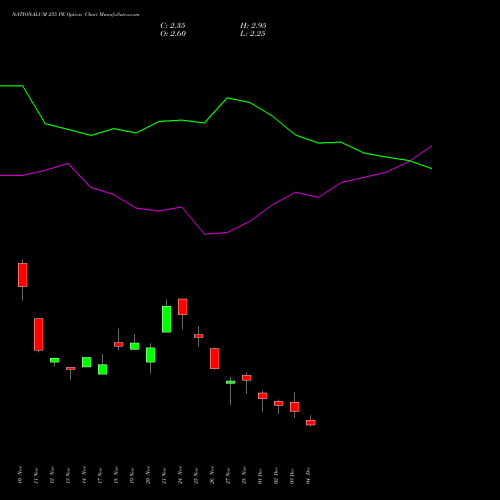500x500 pixels.
Task: Click the NATIONALUM 255 PE Options chart title
Action: point(76,15)
